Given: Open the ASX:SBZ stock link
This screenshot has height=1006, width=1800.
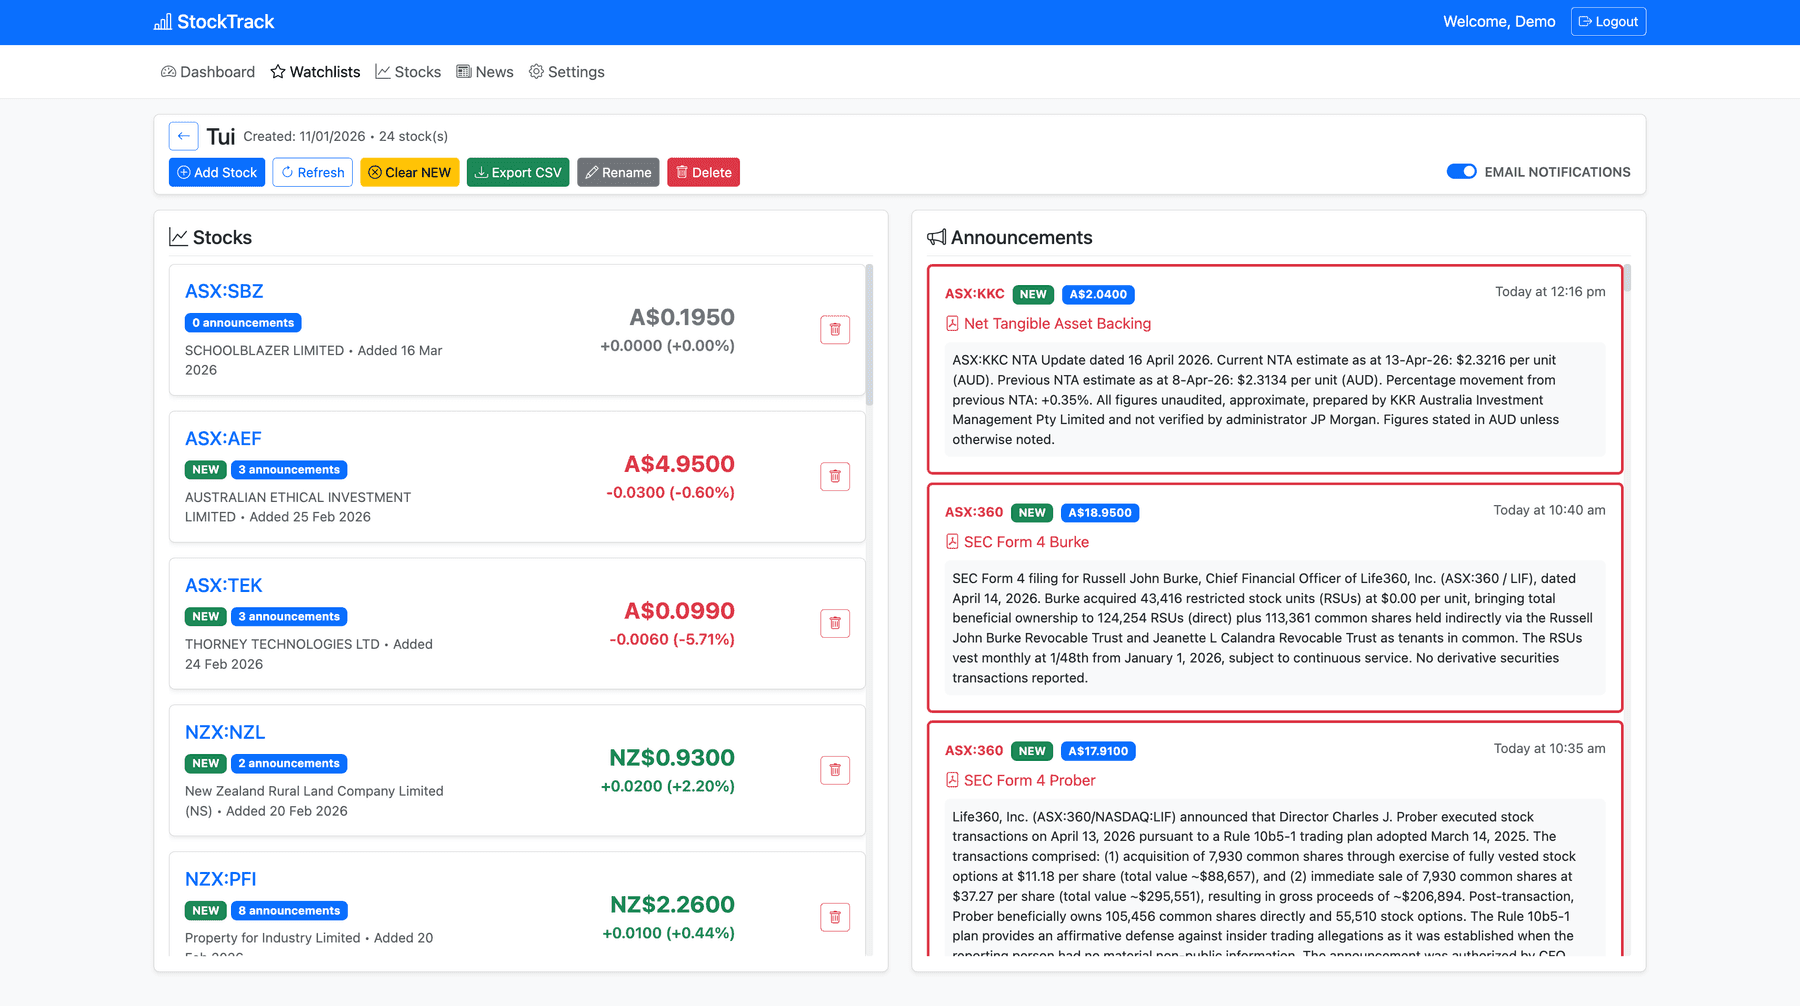Looking at the screenshot, I should coord(224,291).
